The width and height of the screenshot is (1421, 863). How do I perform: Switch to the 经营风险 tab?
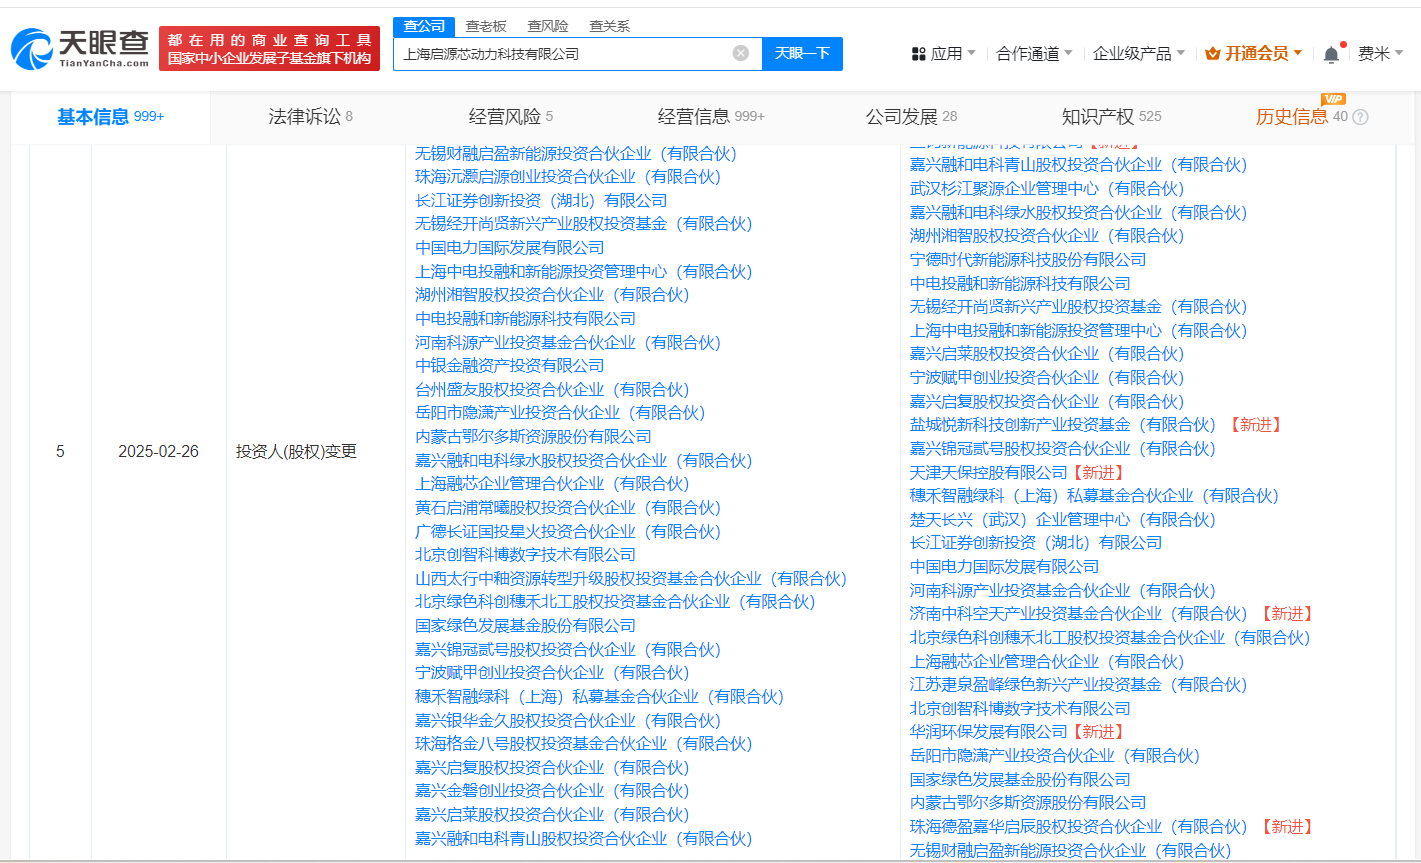click(510, 117)
